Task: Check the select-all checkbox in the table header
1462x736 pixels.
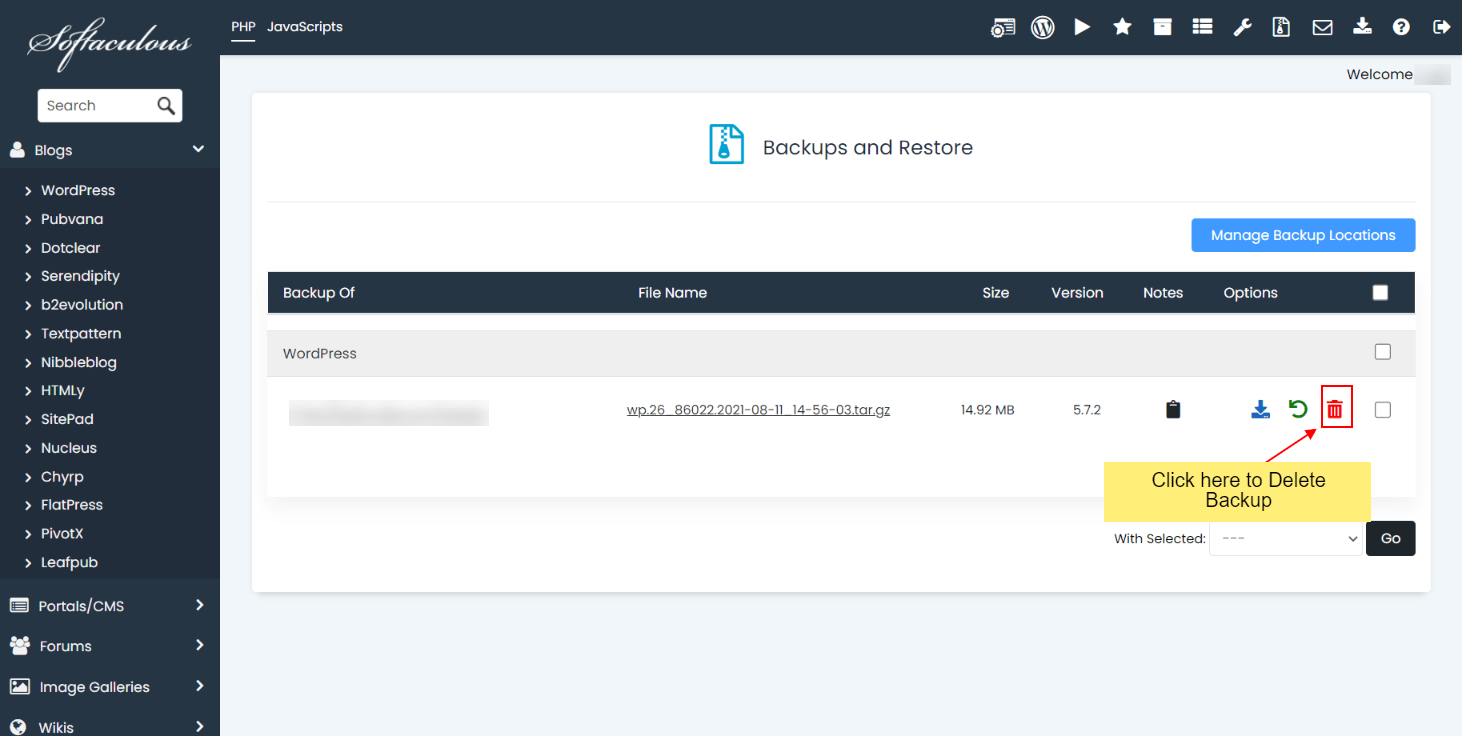Action: tap(1380, 292)
